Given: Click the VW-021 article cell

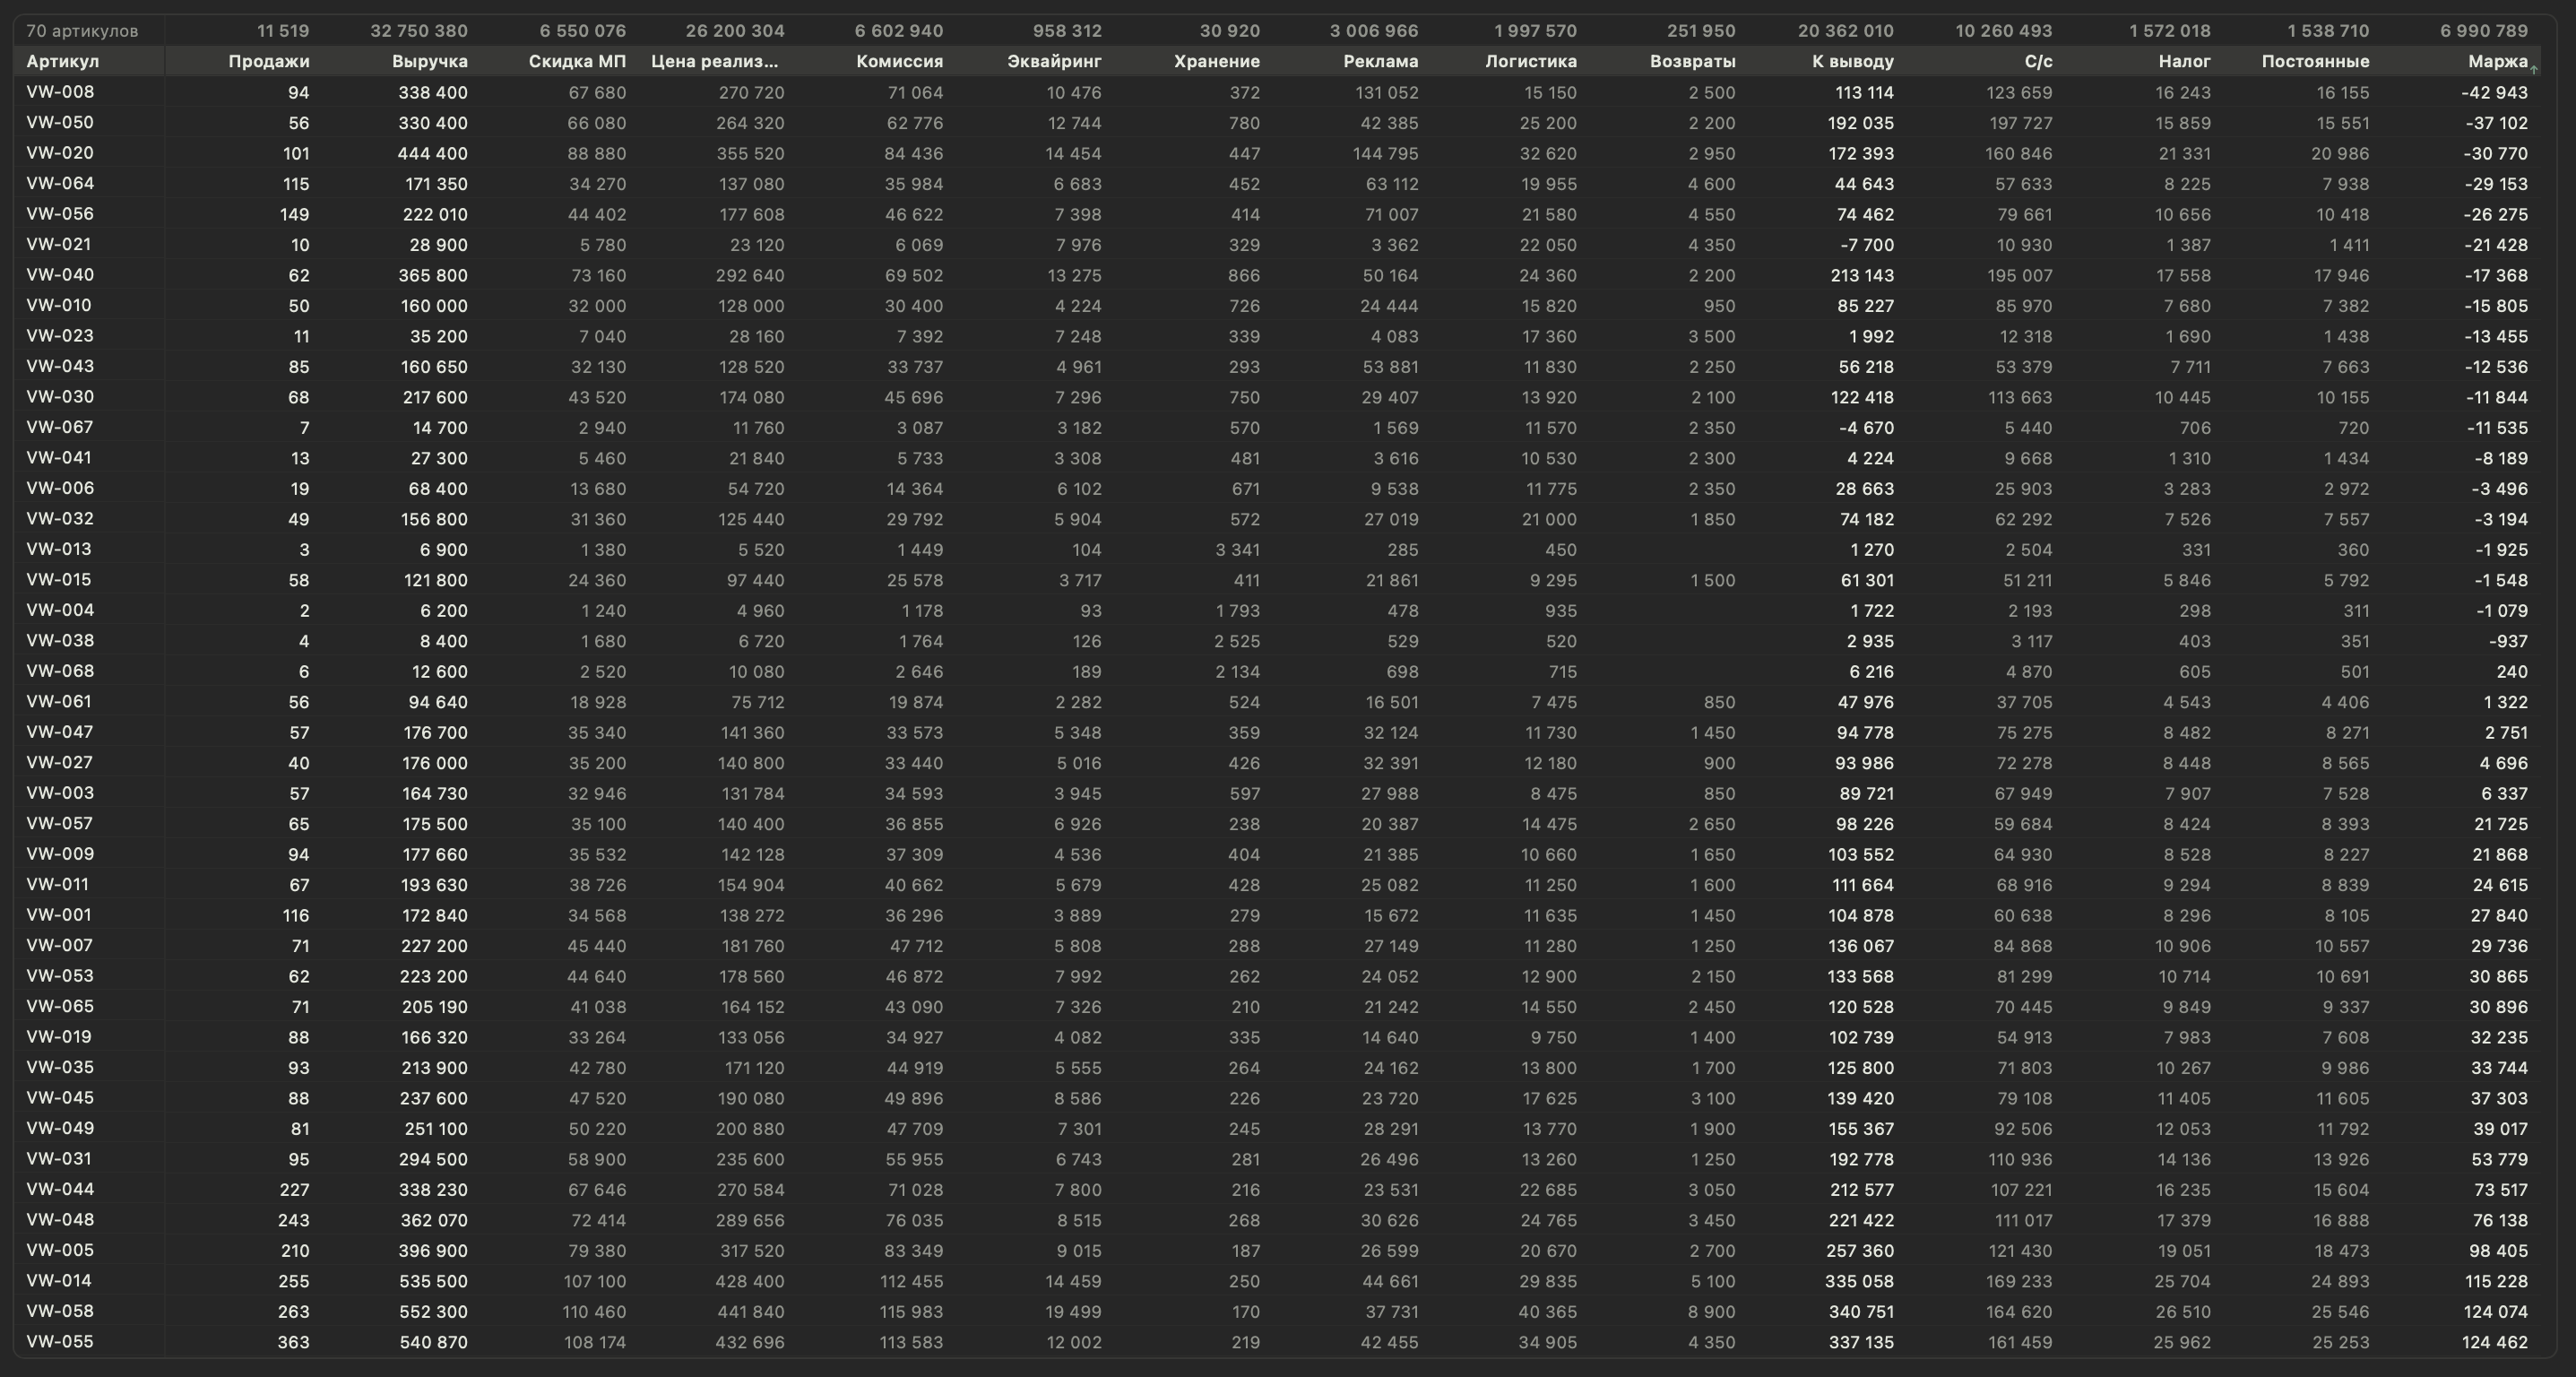Looking at the screenshot, I should coord(59,244).
